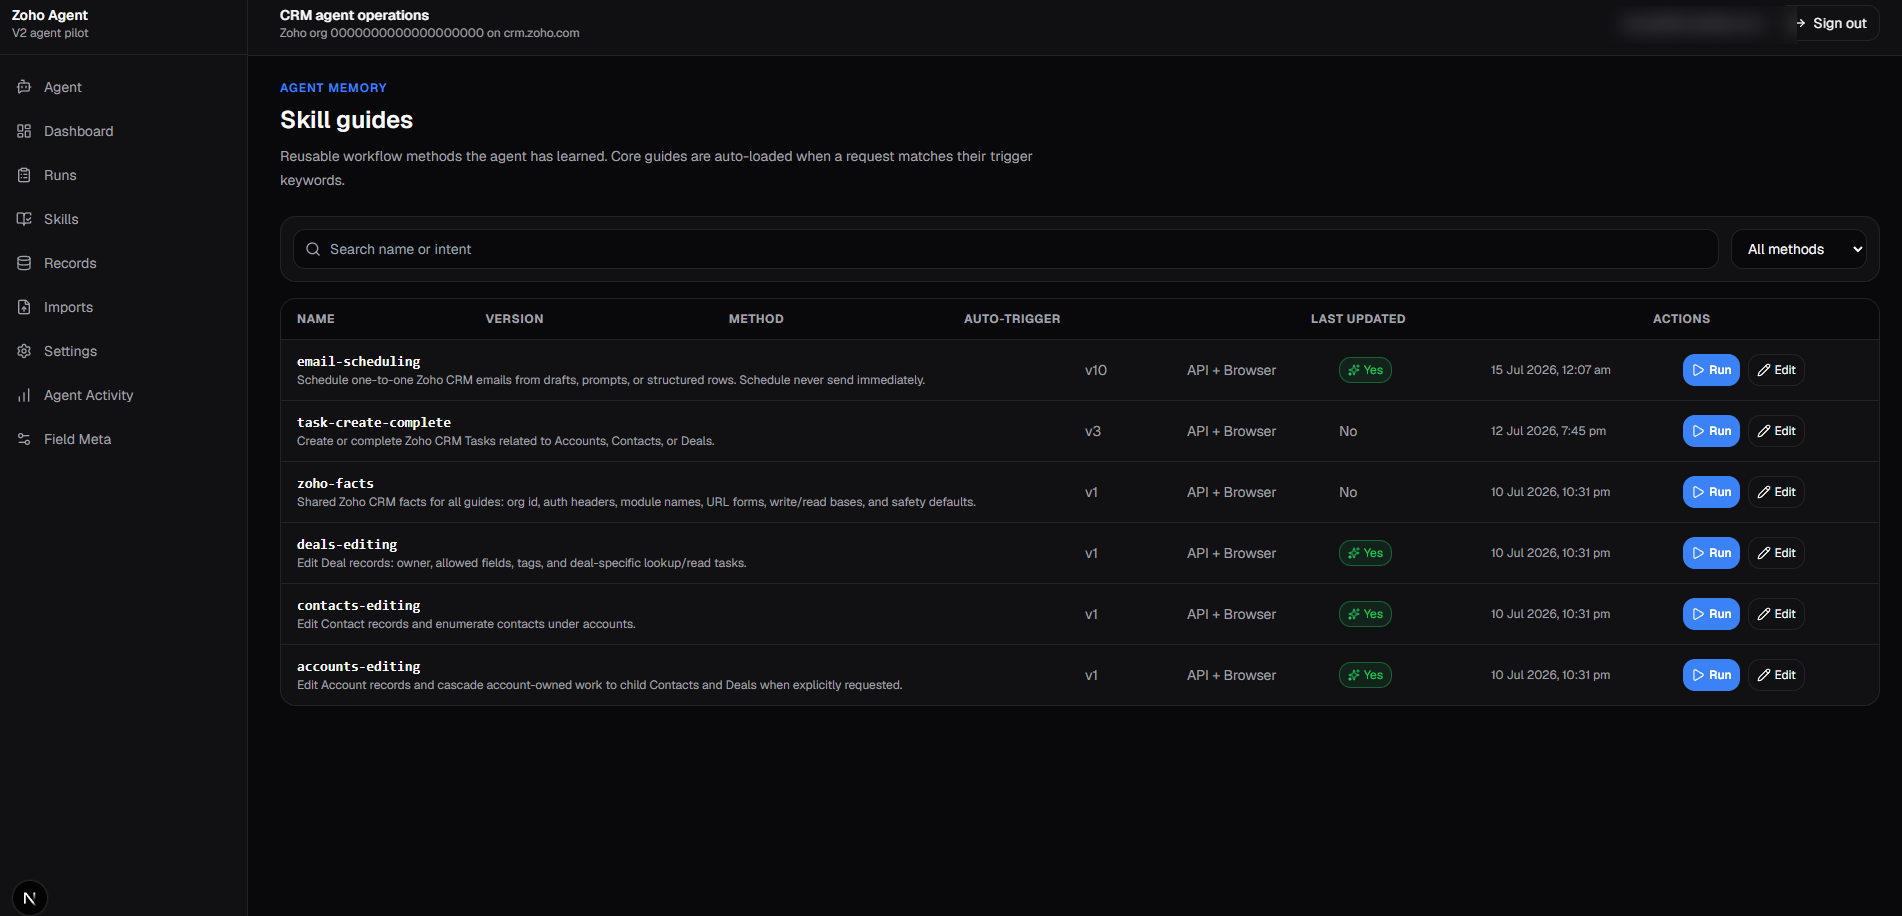Click the Yes badge for accounts-editing
Screen dimensions: 1902x916
1365,675
